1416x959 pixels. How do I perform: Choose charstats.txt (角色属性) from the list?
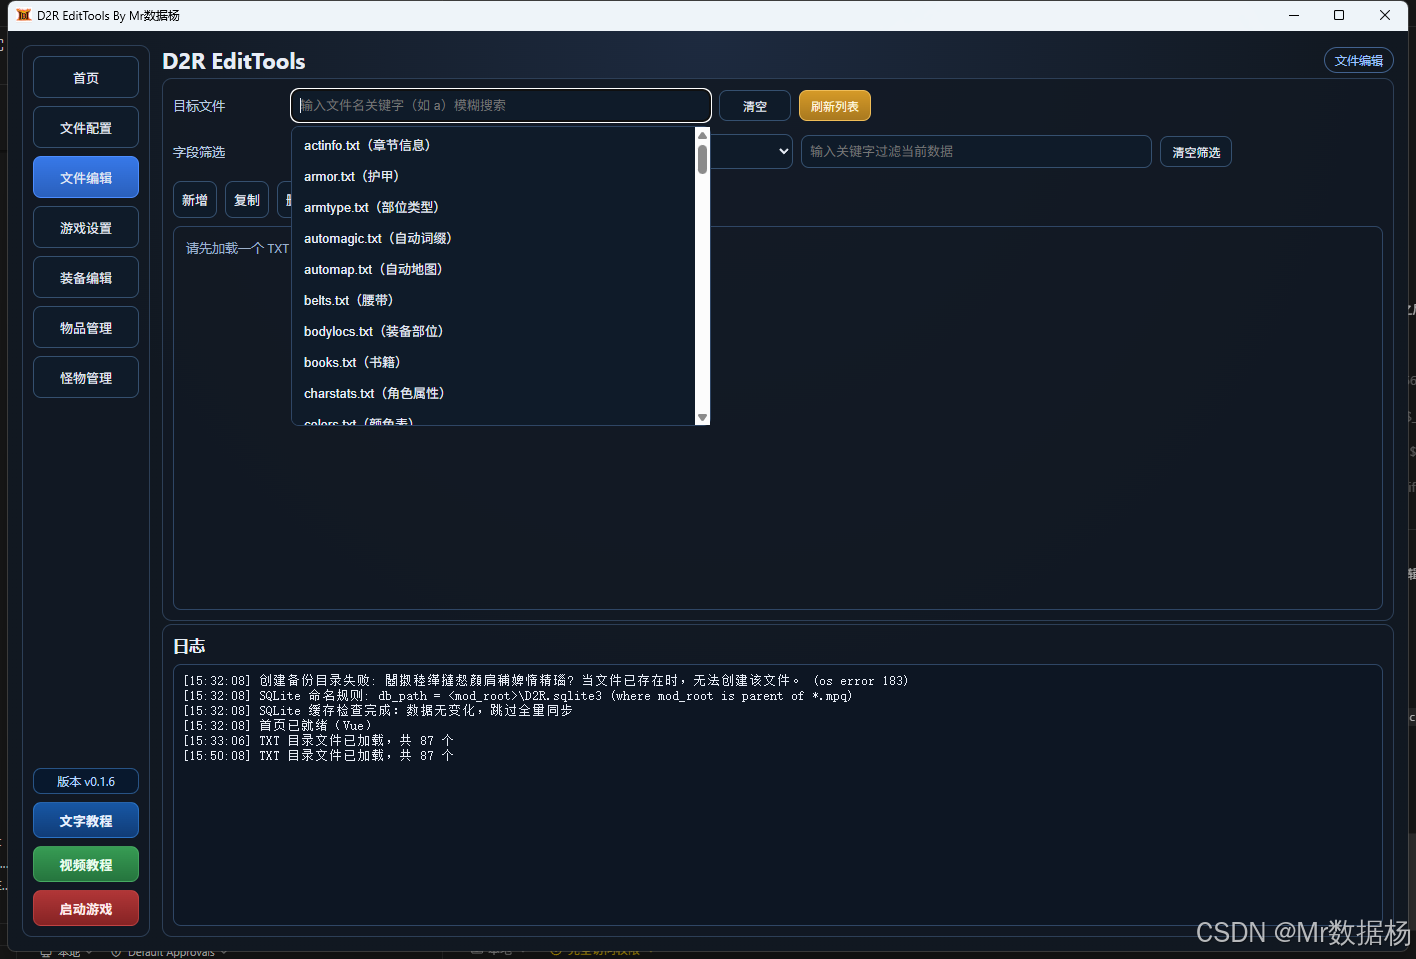coord(494,393)
